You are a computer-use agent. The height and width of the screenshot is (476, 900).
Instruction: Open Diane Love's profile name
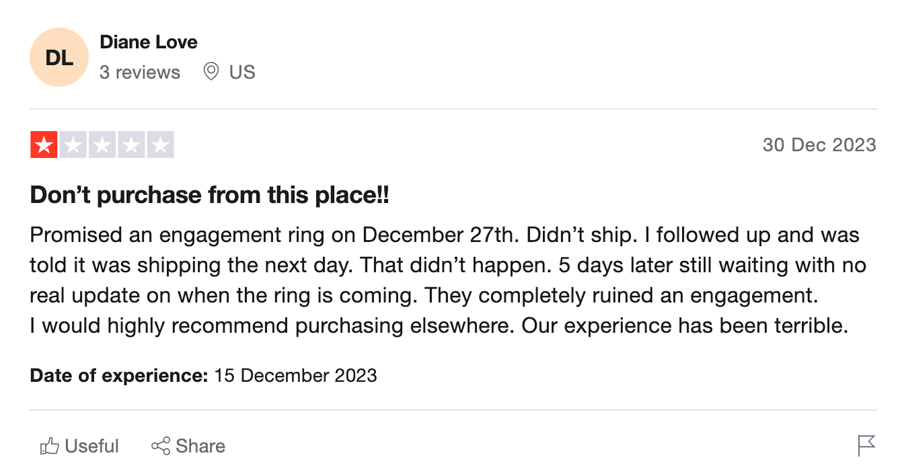[149, 42]
